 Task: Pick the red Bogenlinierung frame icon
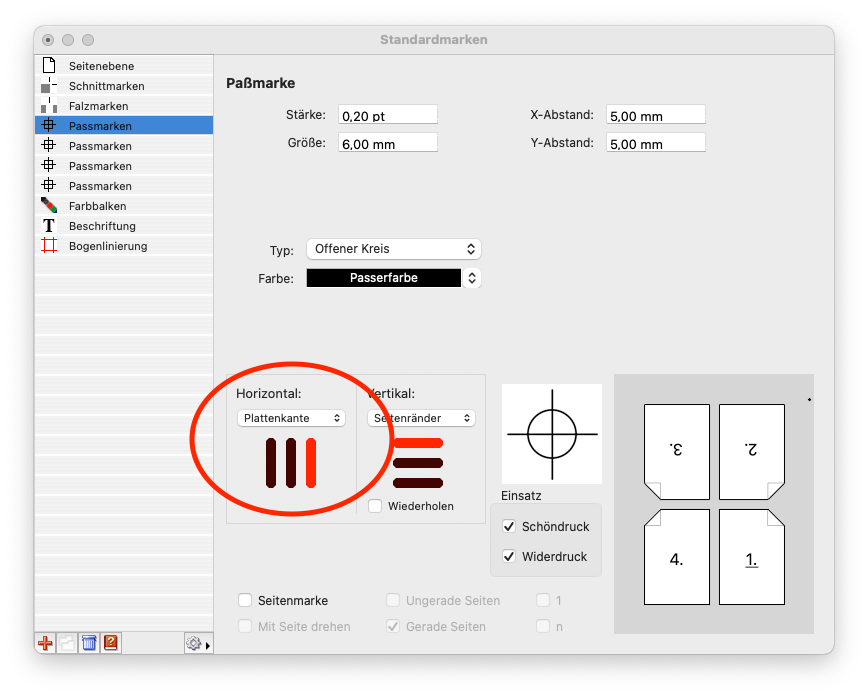coord(49,245)
